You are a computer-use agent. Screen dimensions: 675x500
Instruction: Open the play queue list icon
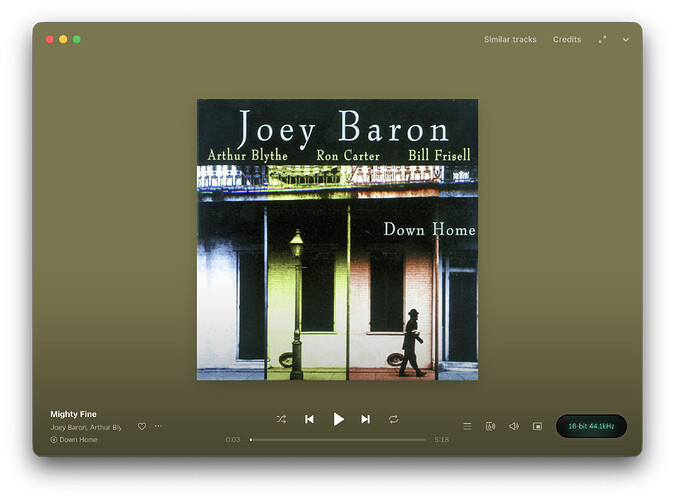pyautogui.click(x=467, y=426)
